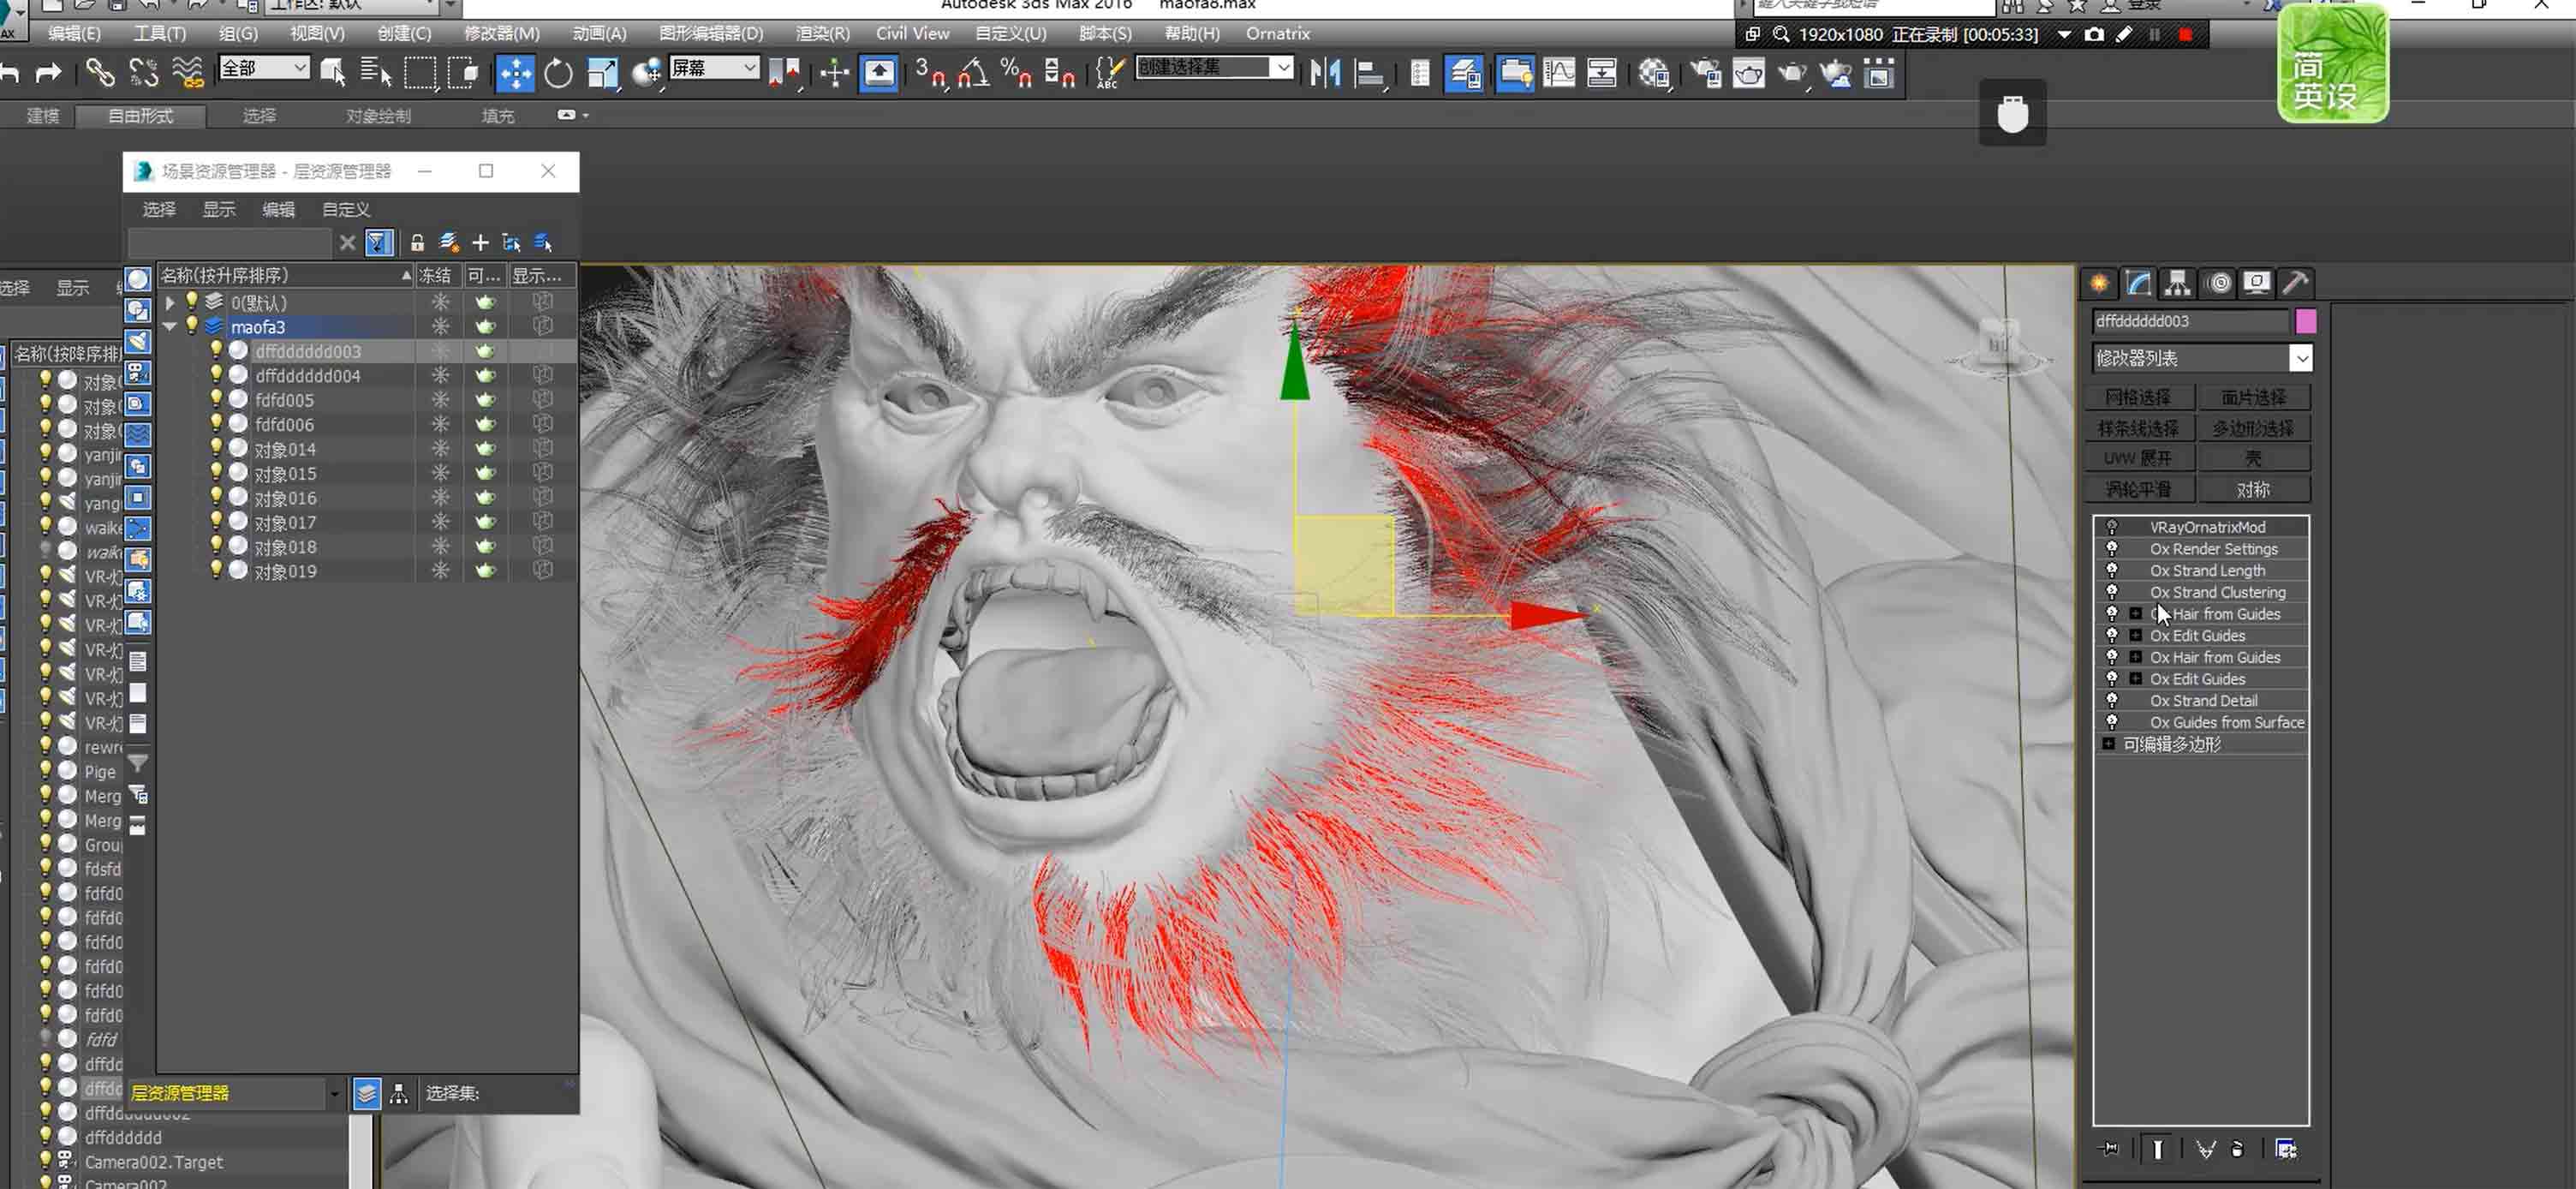The image size is (2576, 1189).
Task: Toggle lightbulb for VRayOrnatrixMod modifier
Action: (2112, 526)
